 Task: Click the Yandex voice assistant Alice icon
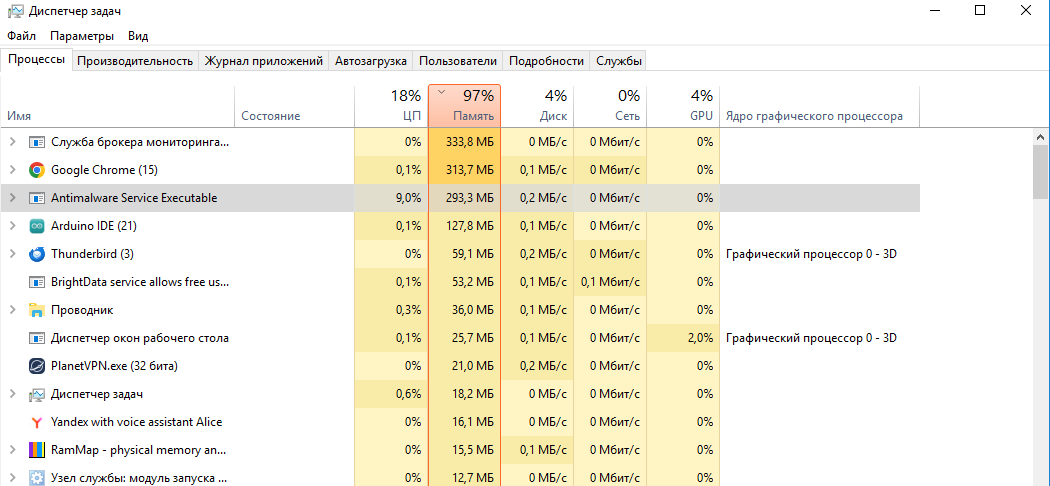point(37,422)
